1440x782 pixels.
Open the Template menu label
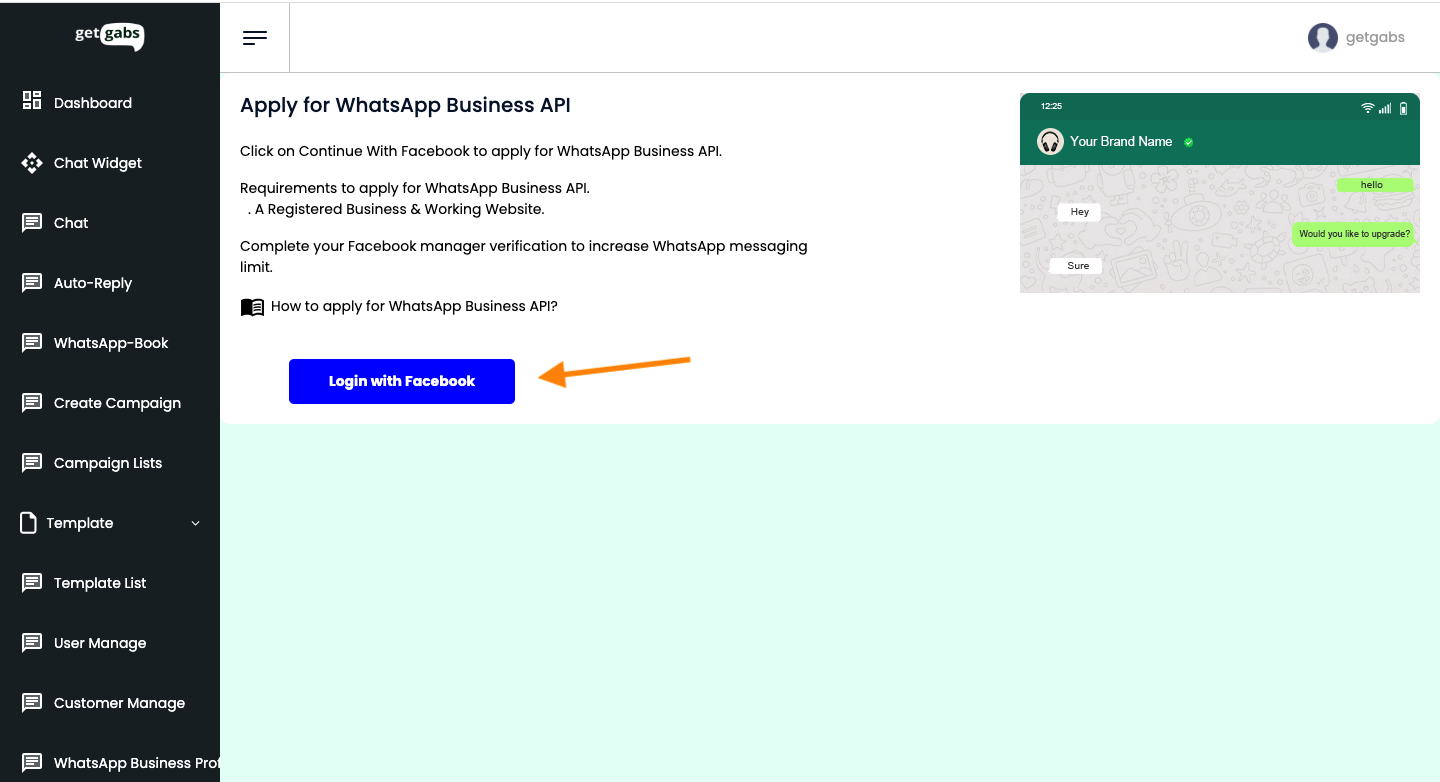[x=80, y=523]
